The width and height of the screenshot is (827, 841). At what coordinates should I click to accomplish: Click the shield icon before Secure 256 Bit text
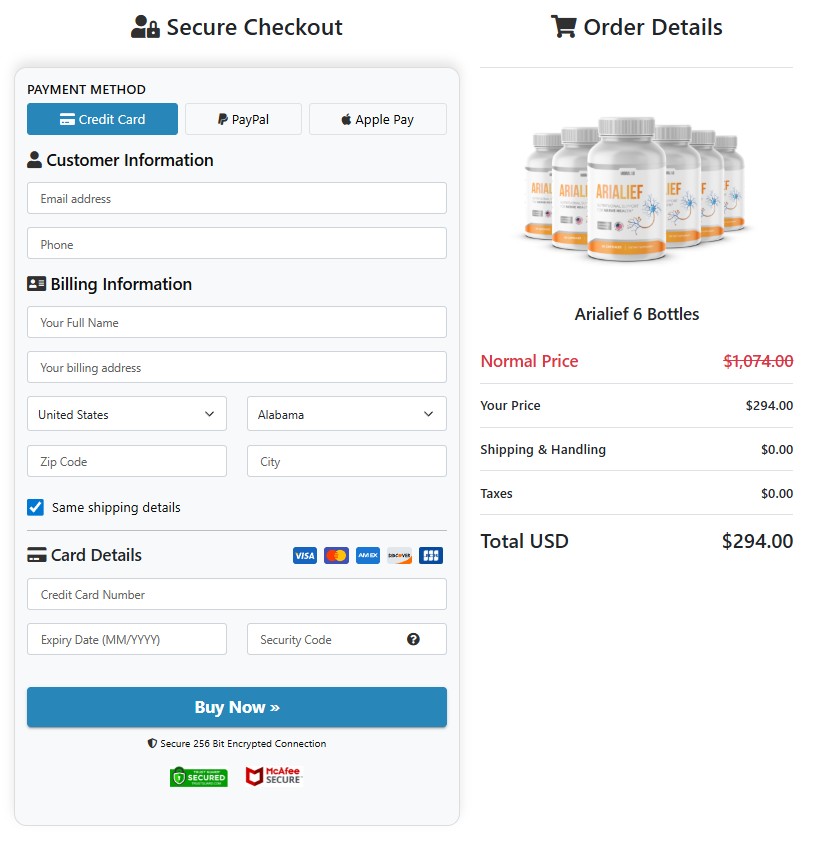149,743
